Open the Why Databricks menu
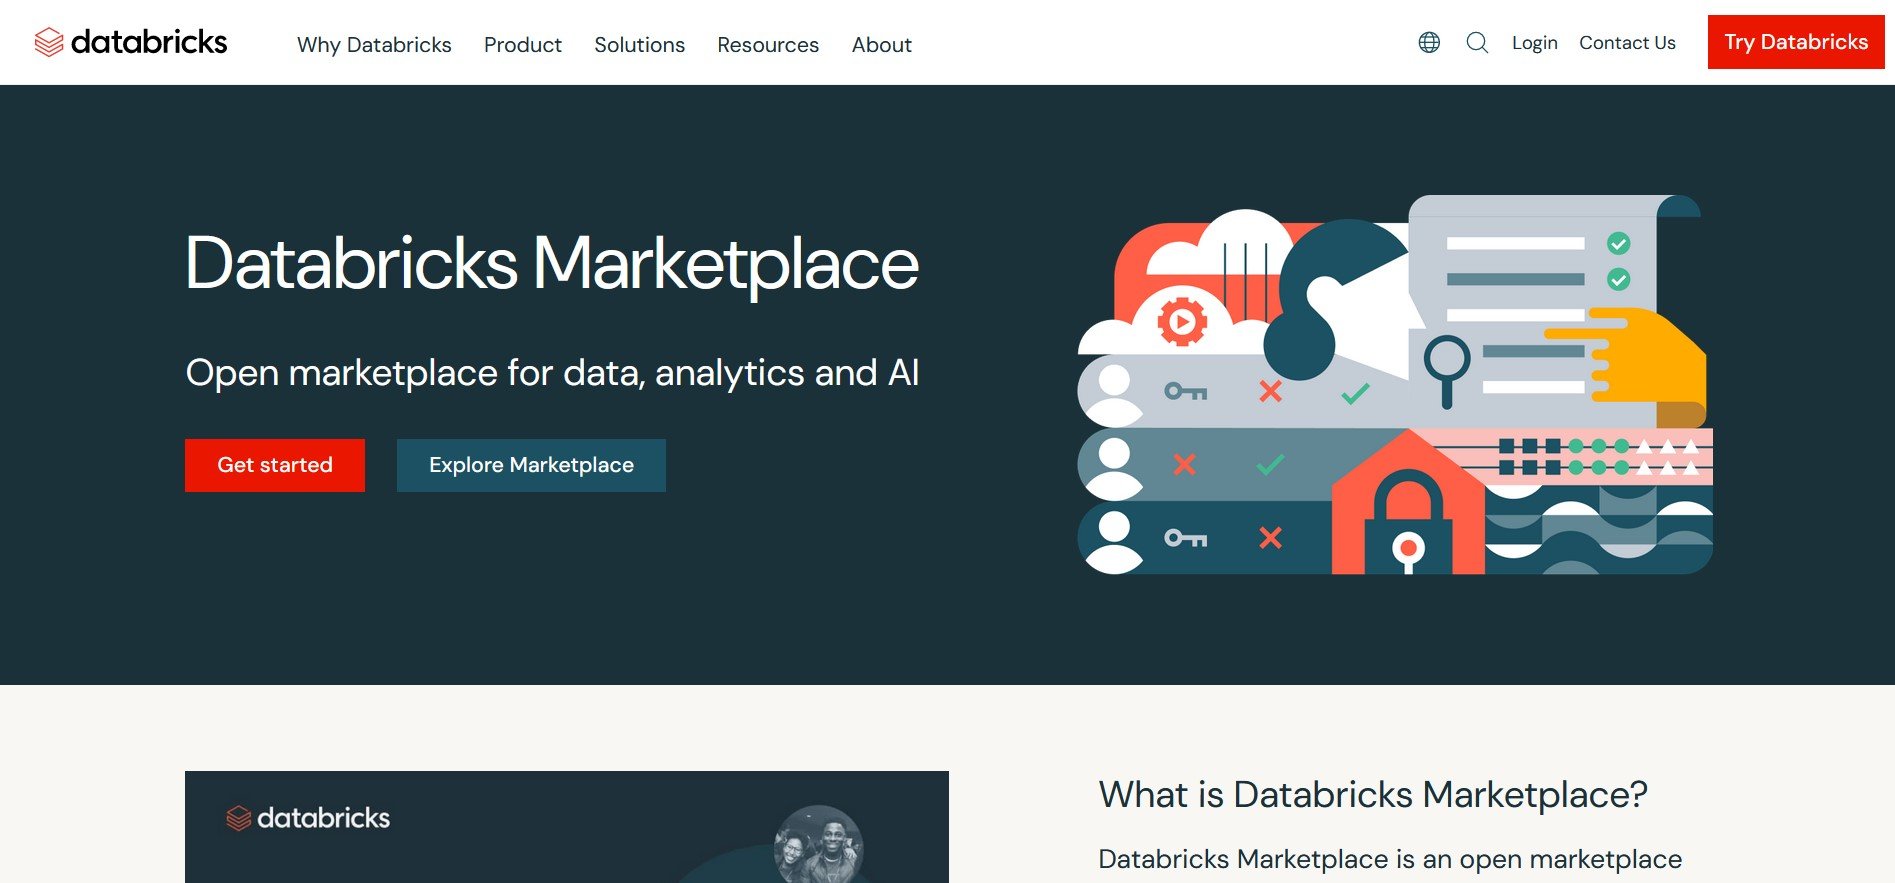The height and width of the screenshot is (883, 1895). tap(374, 45)
